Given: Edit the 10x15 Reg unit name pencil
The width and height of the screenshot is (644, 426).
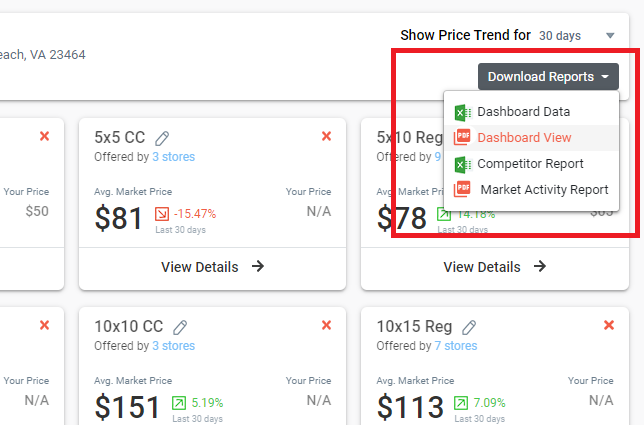Looking at the screenshot, I should pyautogui.click(x=469, y=327).
